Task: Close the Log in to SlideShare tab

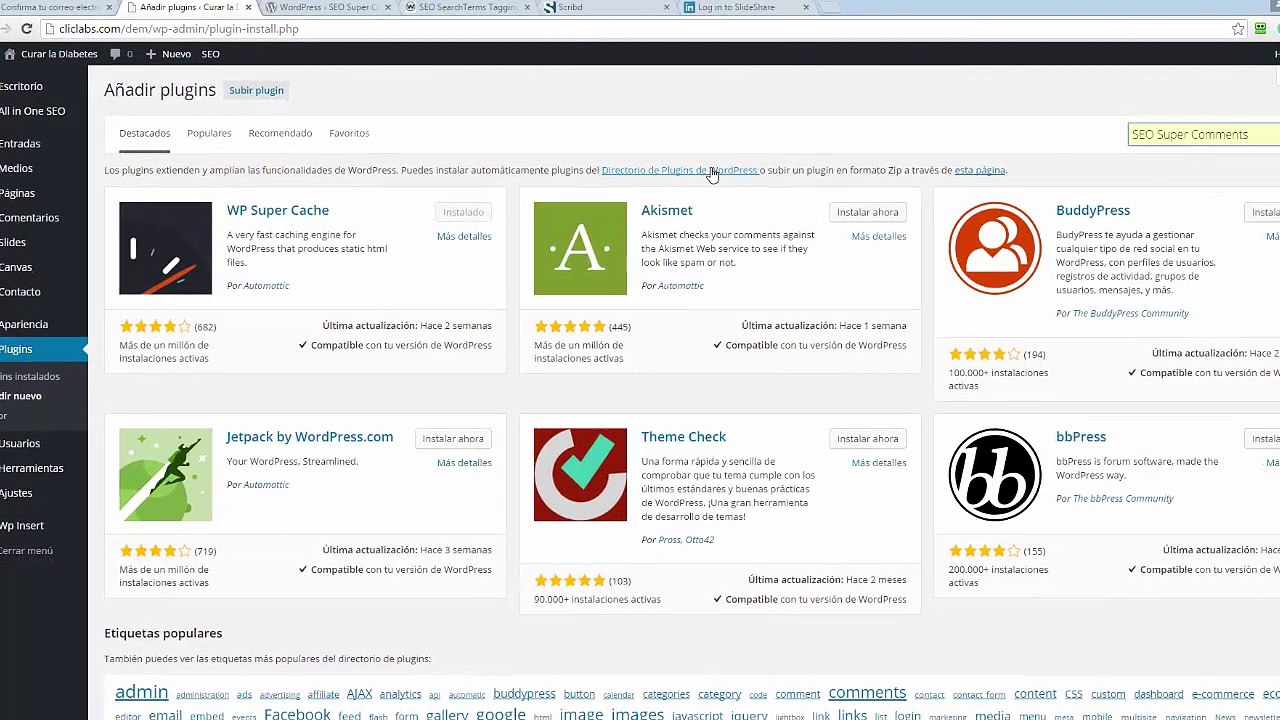Action: point(806,7)
